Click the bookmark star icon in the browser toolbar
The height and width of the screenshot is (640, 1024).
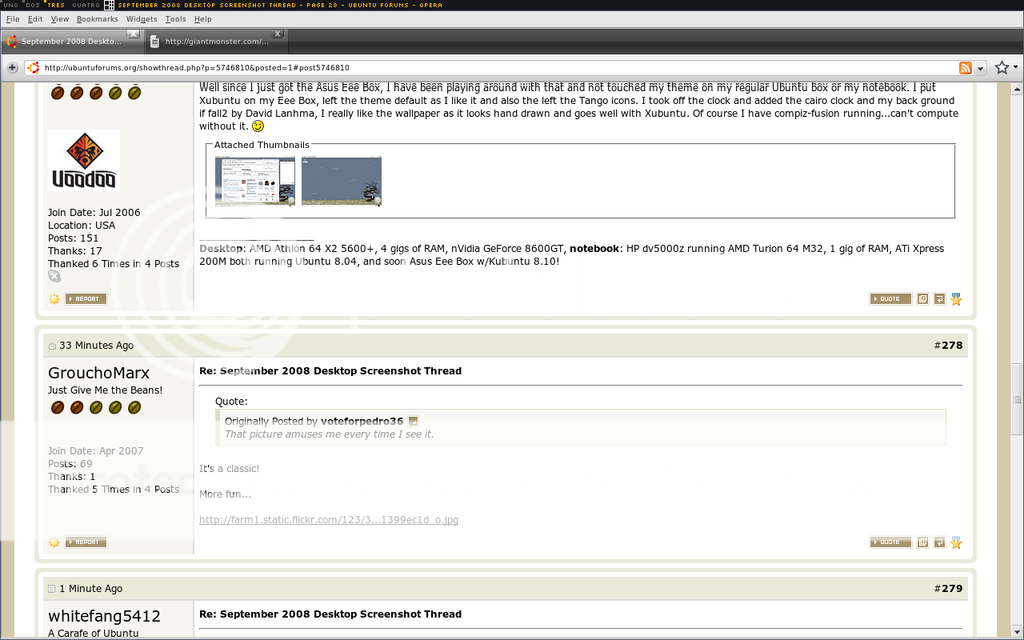click(1001, 68)
